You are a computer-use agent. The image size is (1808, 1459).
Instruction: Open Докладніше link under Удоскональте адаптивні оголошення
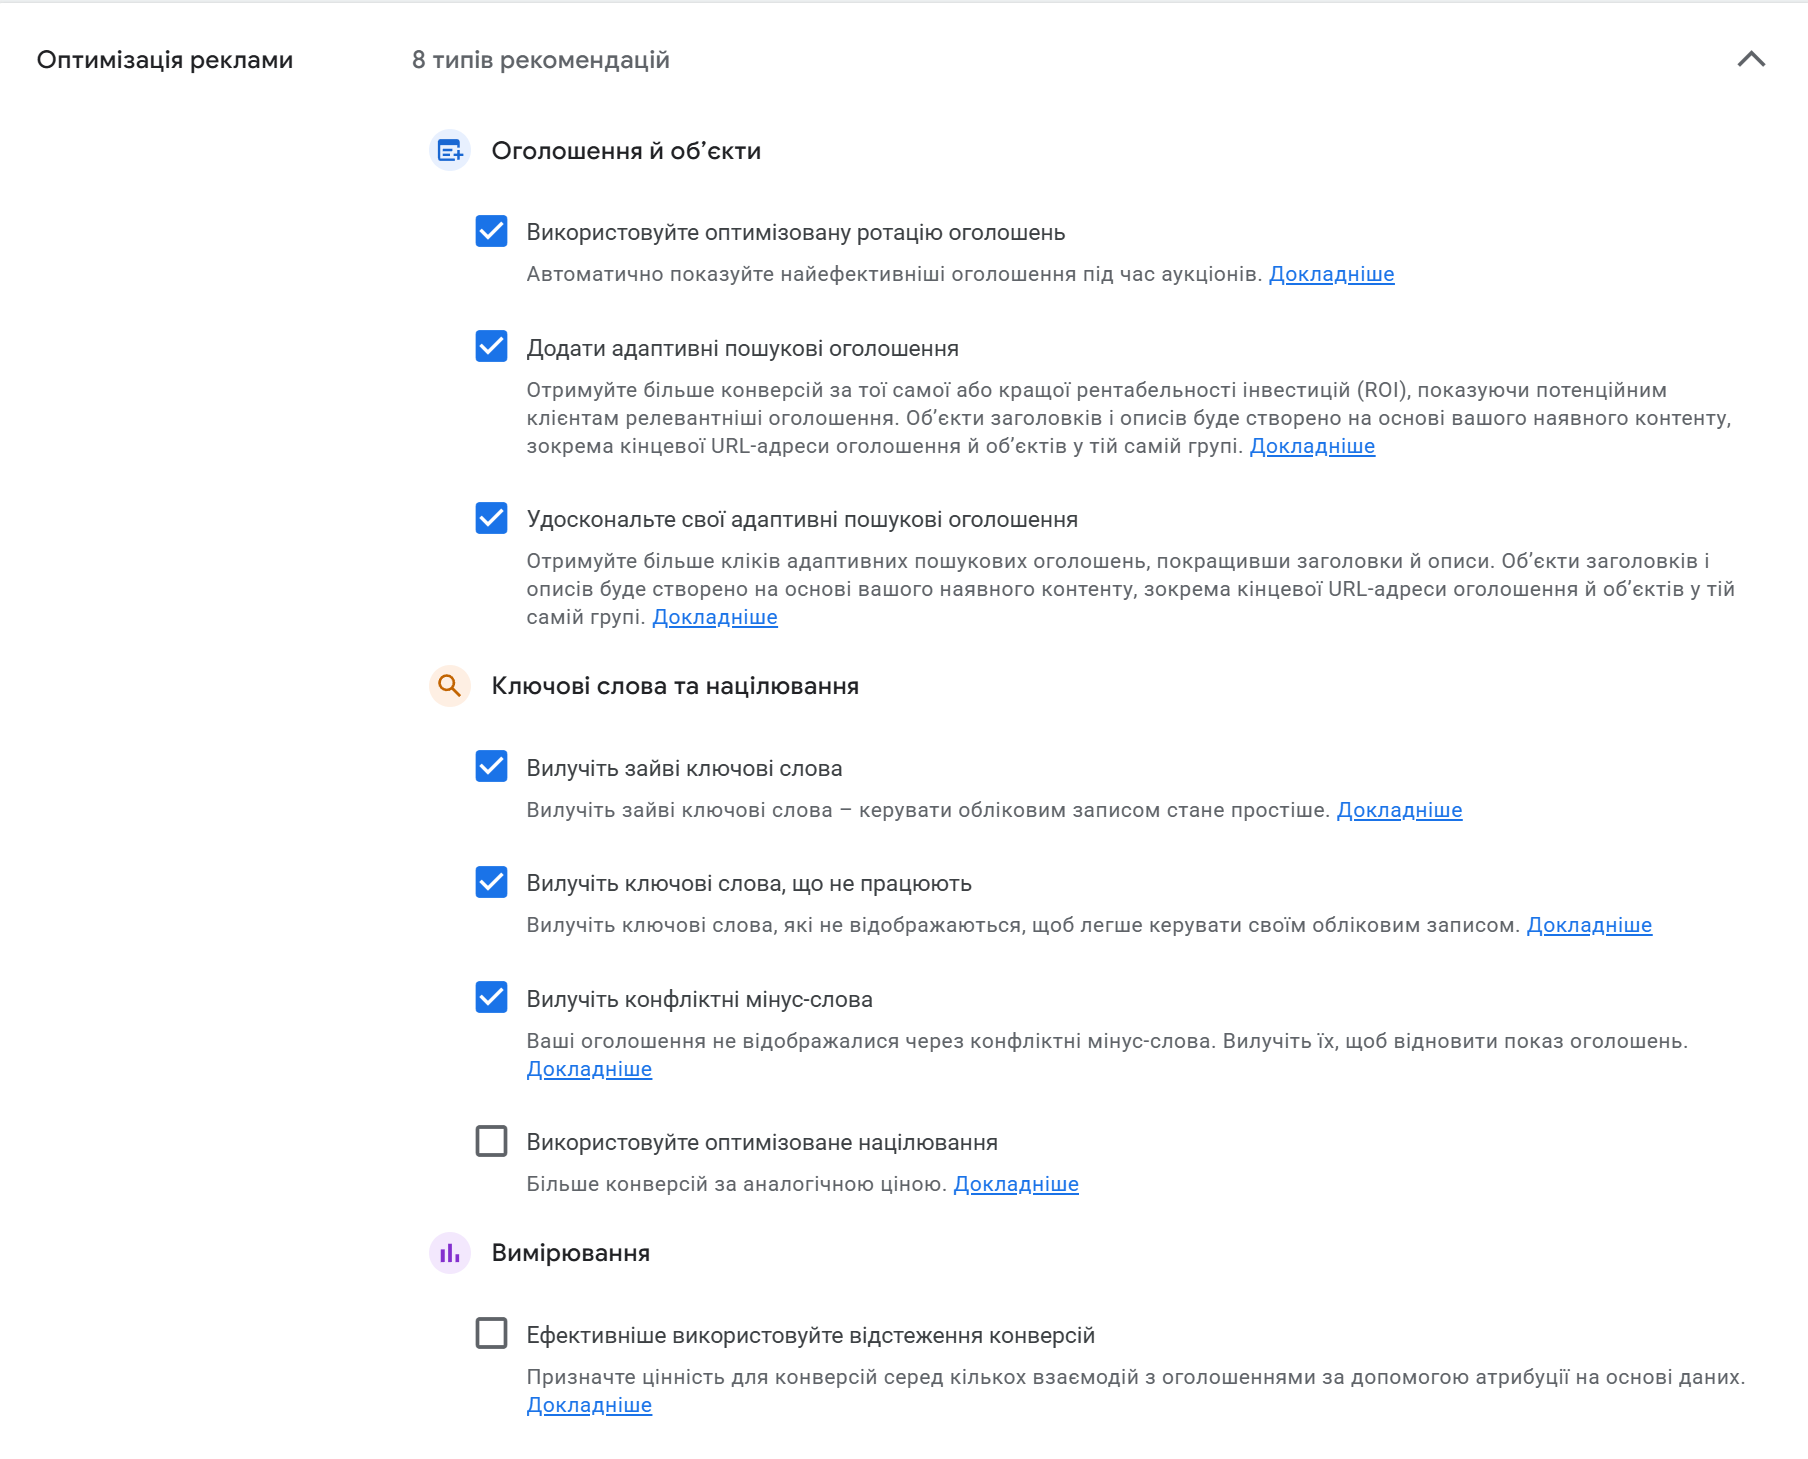tap(714, 617)
